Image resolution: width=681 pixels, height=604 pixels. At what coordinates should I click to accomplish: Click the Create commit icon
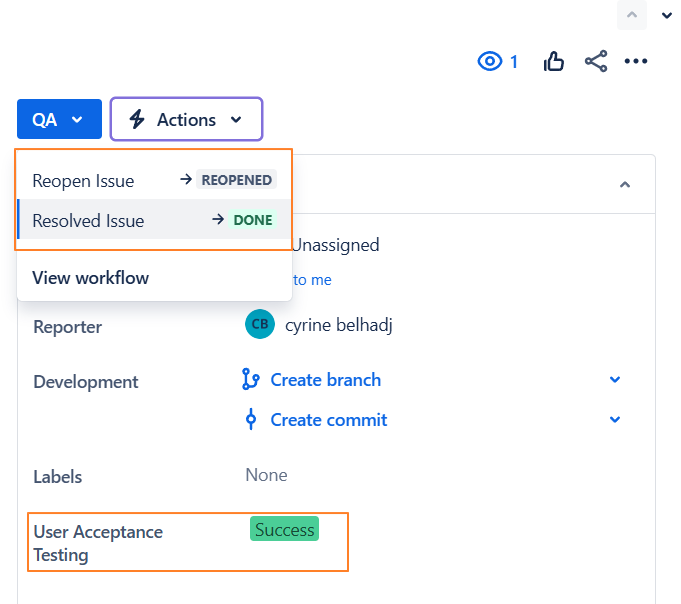click(251, 420)
